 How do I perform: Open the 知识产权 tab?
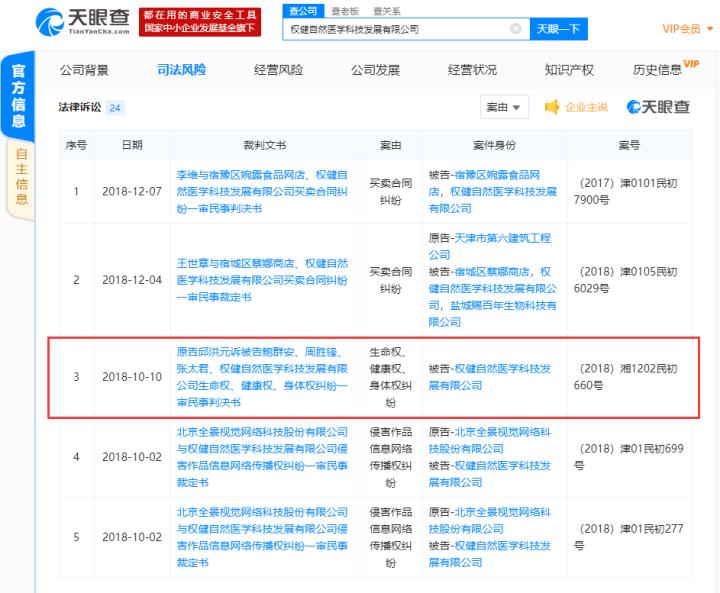pyautogui.click(x=569, y=70)
